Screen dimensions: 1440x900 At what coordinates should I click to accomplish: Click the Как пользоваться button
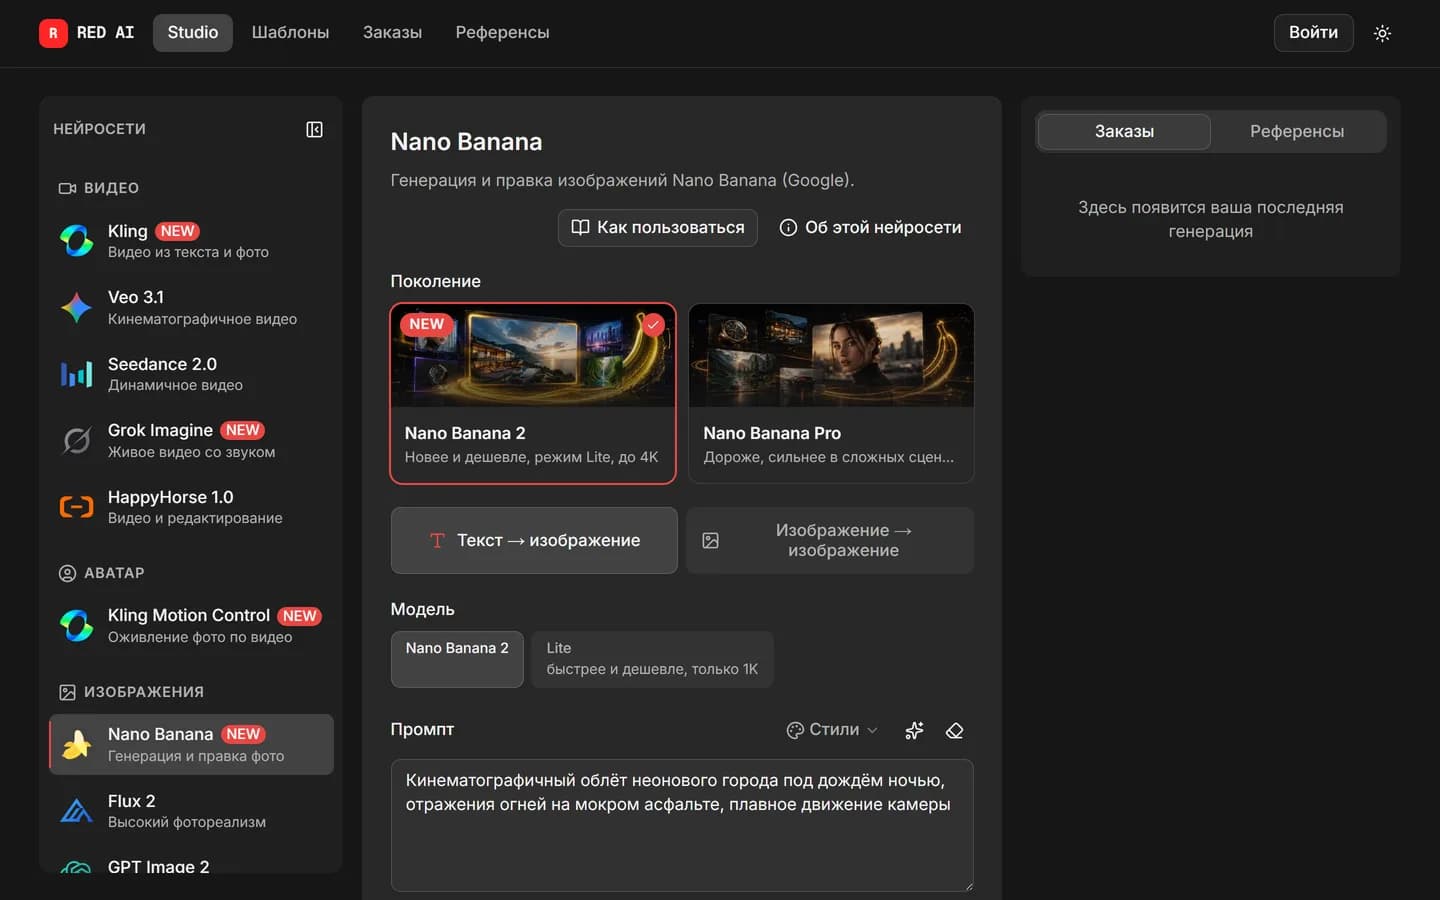[657, 227]
